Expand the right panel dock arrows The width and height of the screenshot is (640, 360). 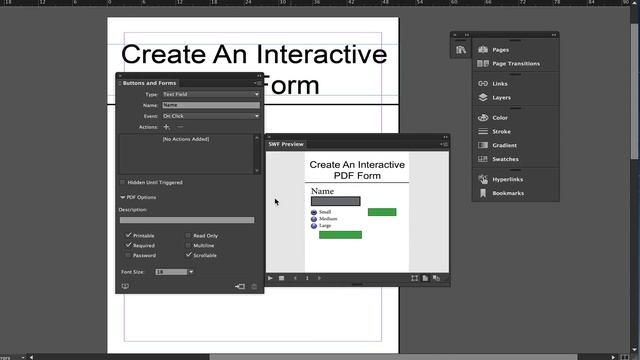554,35
